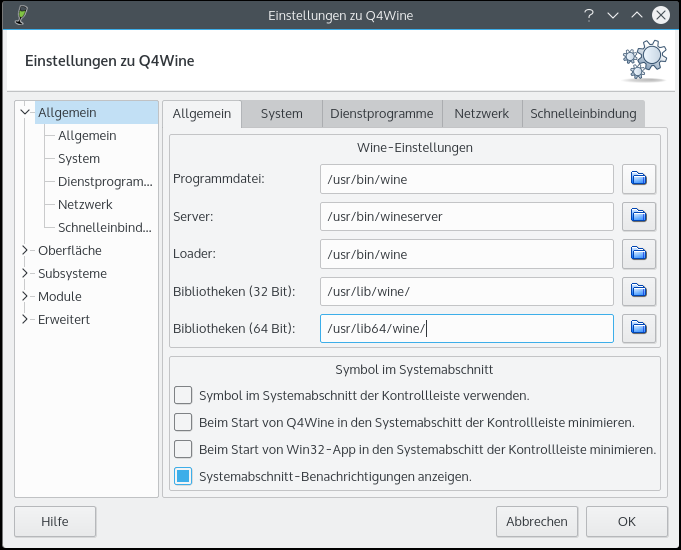The image size is (681, 550).
Task: Click the gears settings icon in header
Action: 643,61
